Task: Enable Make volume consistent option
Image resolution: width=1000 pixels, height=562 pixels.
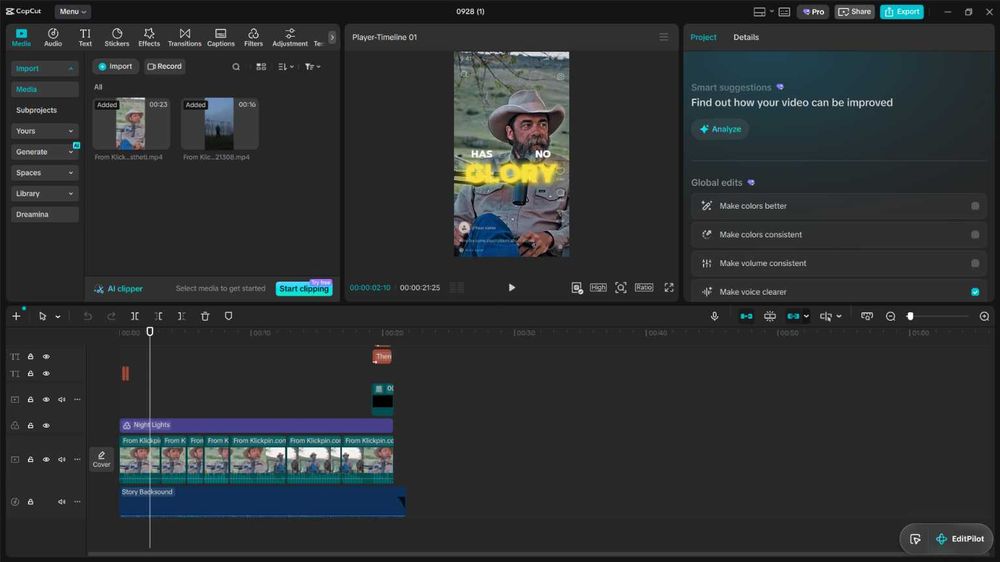Action: point(975,263)
